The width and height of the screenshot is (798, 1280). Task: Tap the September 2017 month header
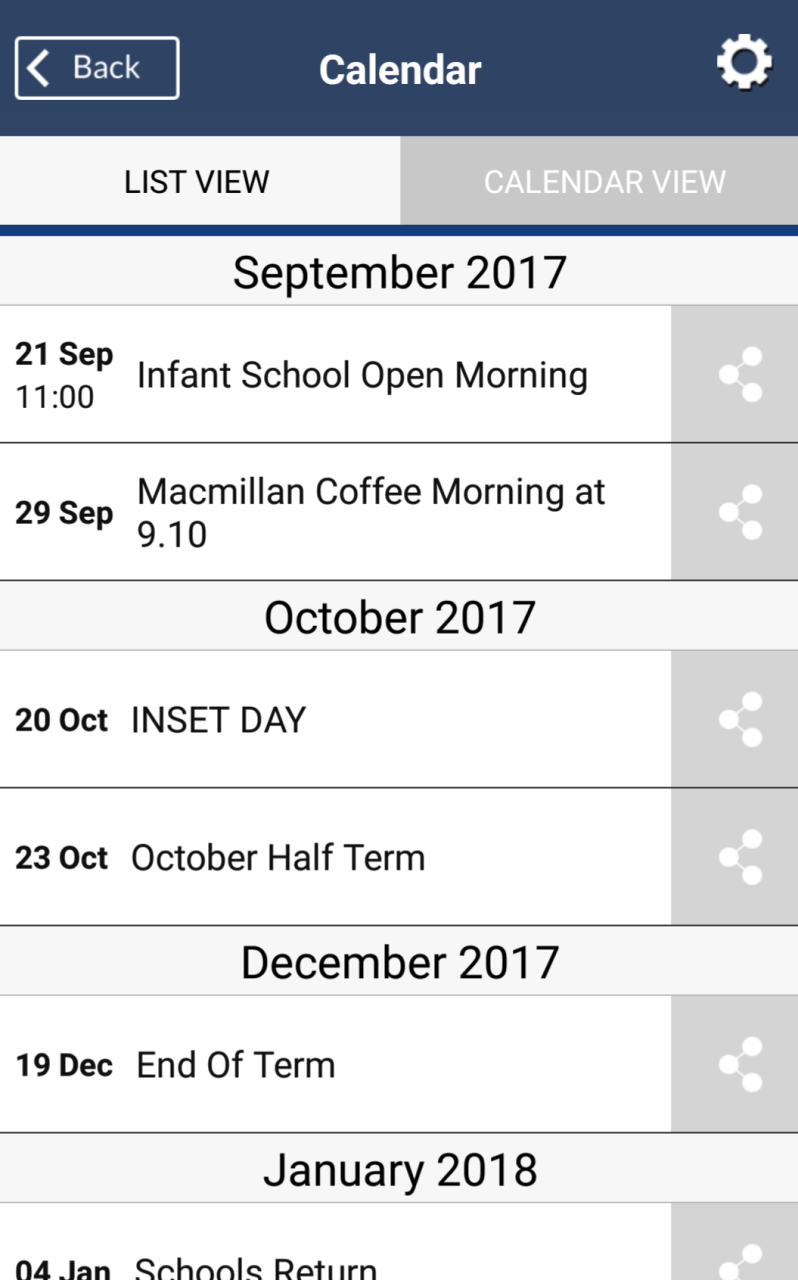(399, 271)
